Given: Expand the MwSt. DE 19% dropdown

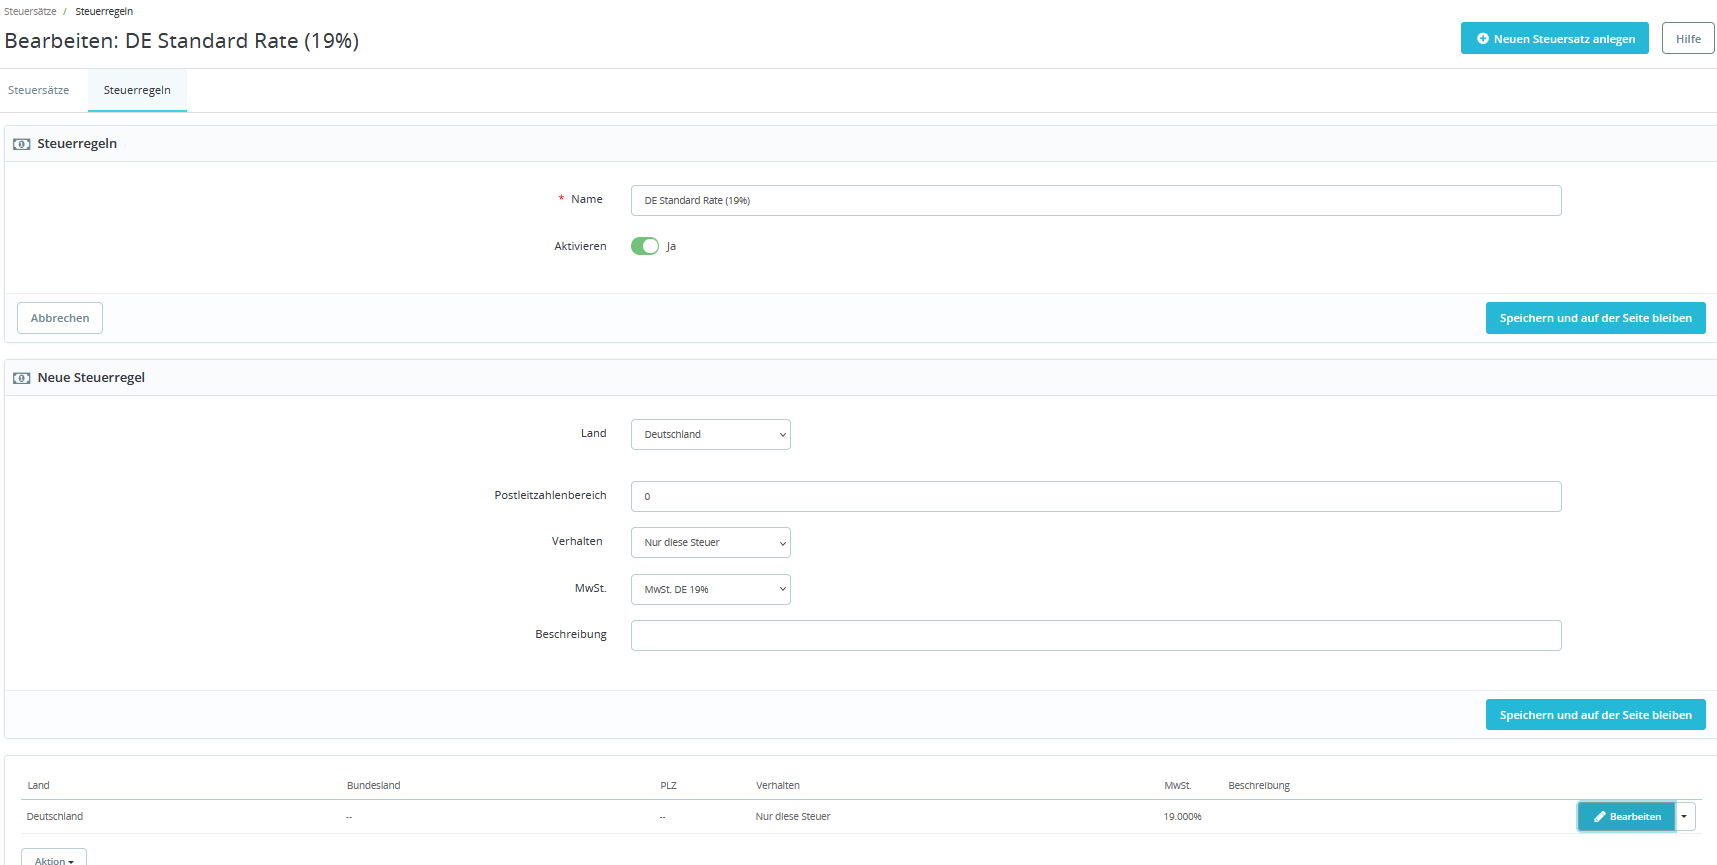Looking at the screenshot, I should (x=711, y=589).
